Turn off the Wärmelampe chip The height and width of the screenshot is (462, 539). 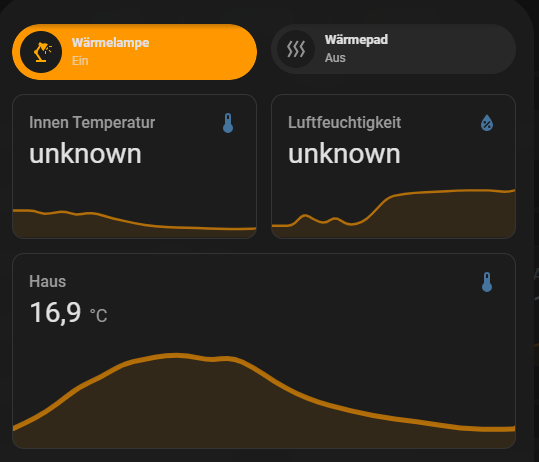click(x=134, y=52)
